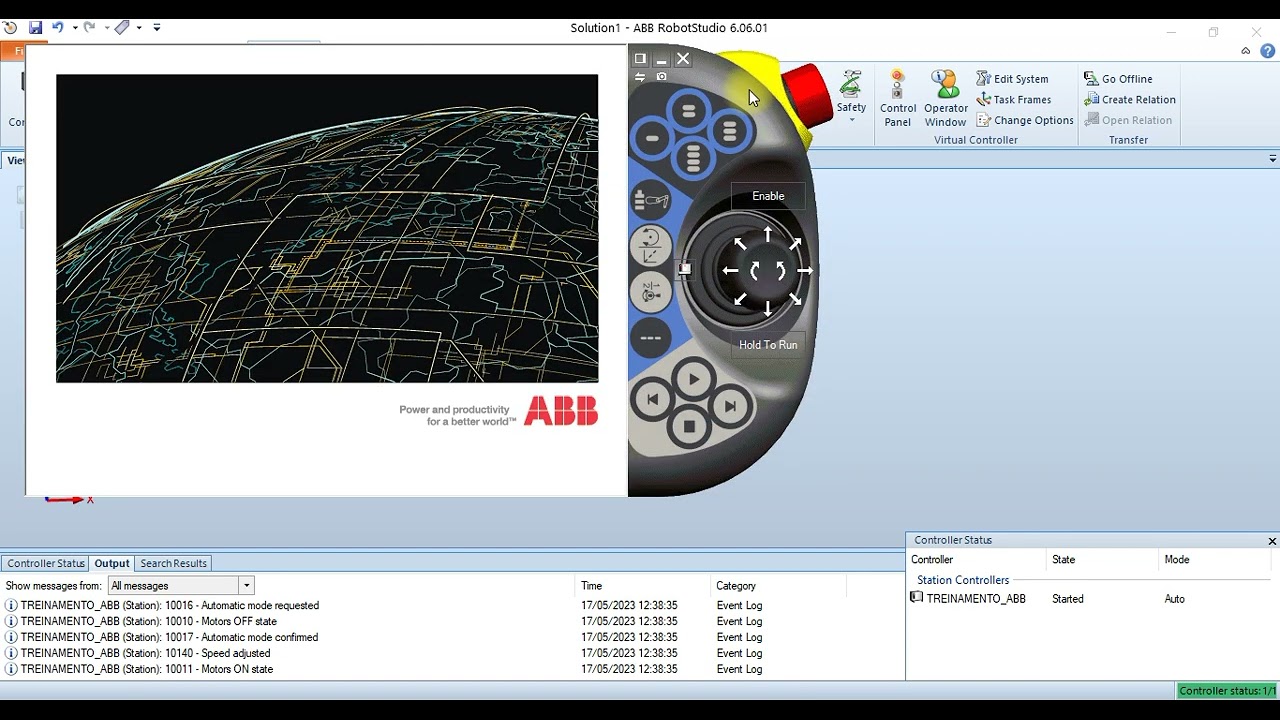Click the left programmable key with one bar
This screenshot has width=1280, height=720.
[x=652, y=139]
